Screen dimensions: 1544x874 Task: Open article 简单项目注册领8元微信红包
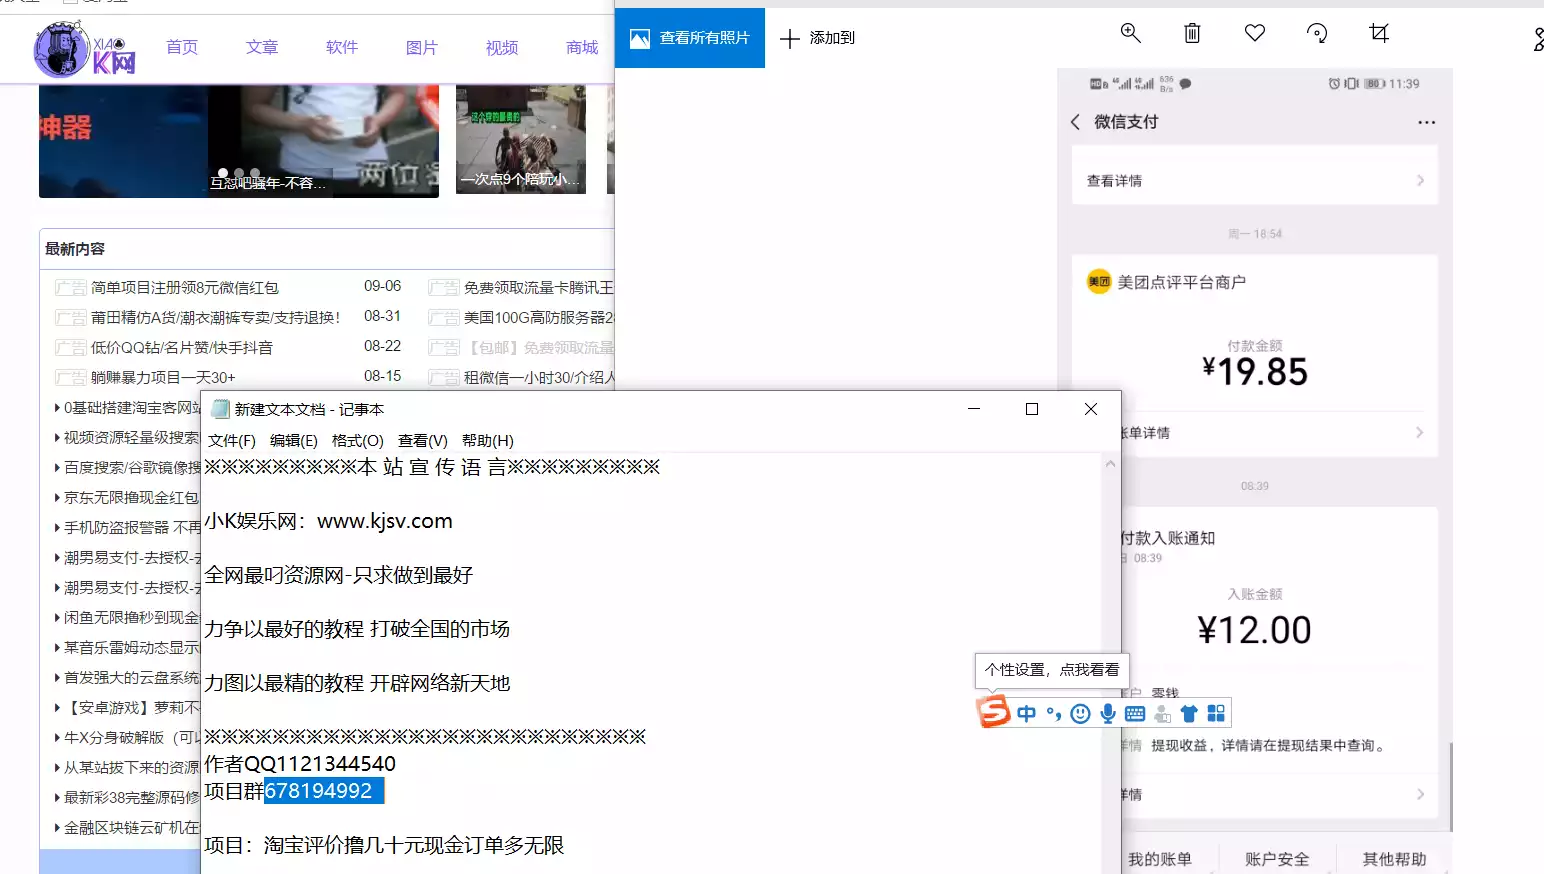(185, 287)
